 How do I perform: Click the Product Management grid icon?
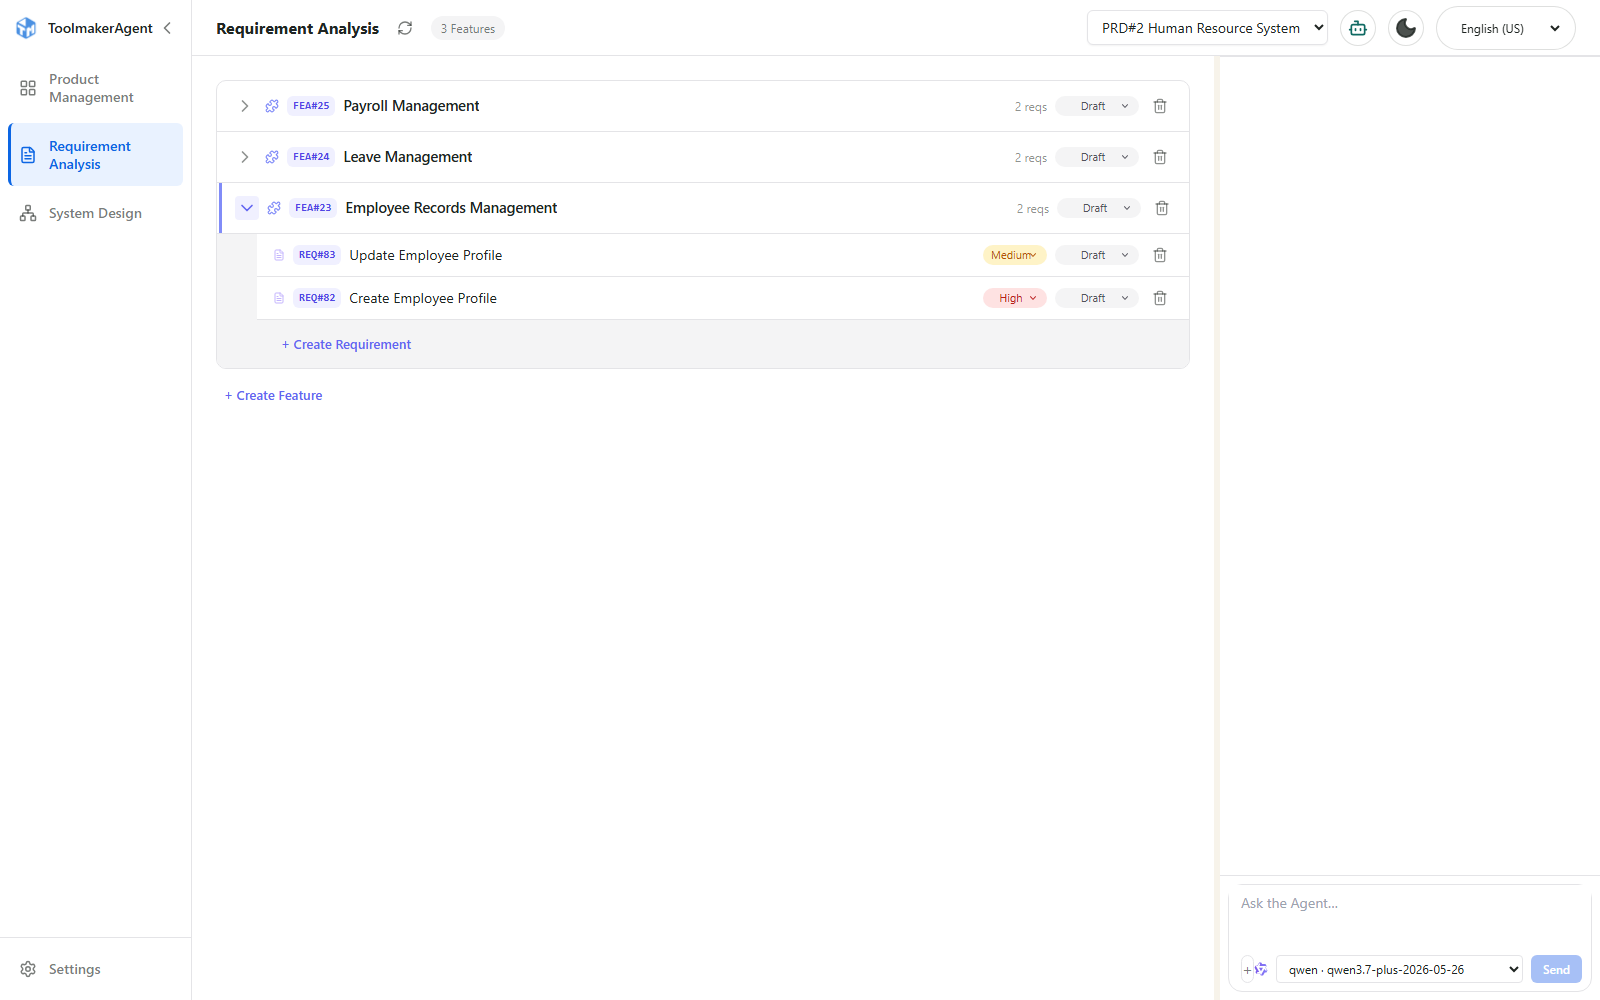pyautogui.click(x=28, y=88)
